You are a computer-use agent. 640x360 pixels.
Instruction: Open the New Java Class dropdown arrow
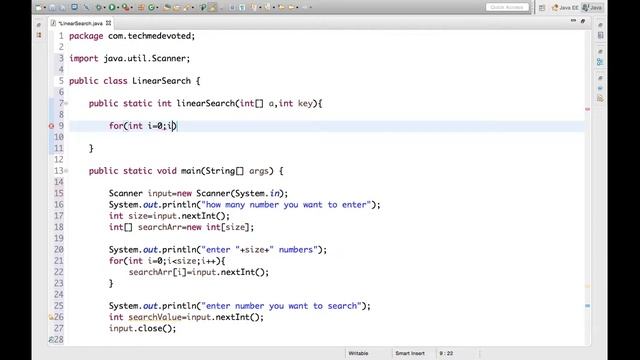[157, 7]
